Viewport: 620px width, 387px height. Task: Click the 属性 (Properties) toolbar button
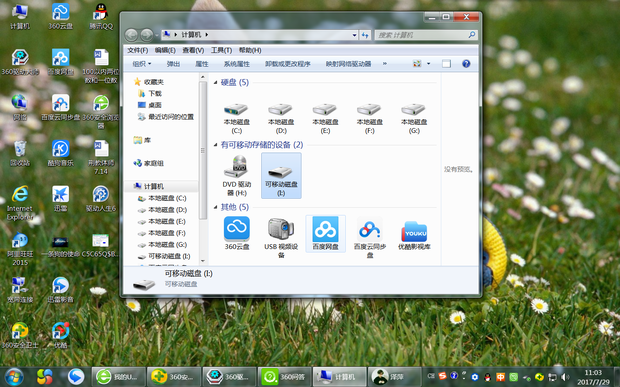click(202, 64)
